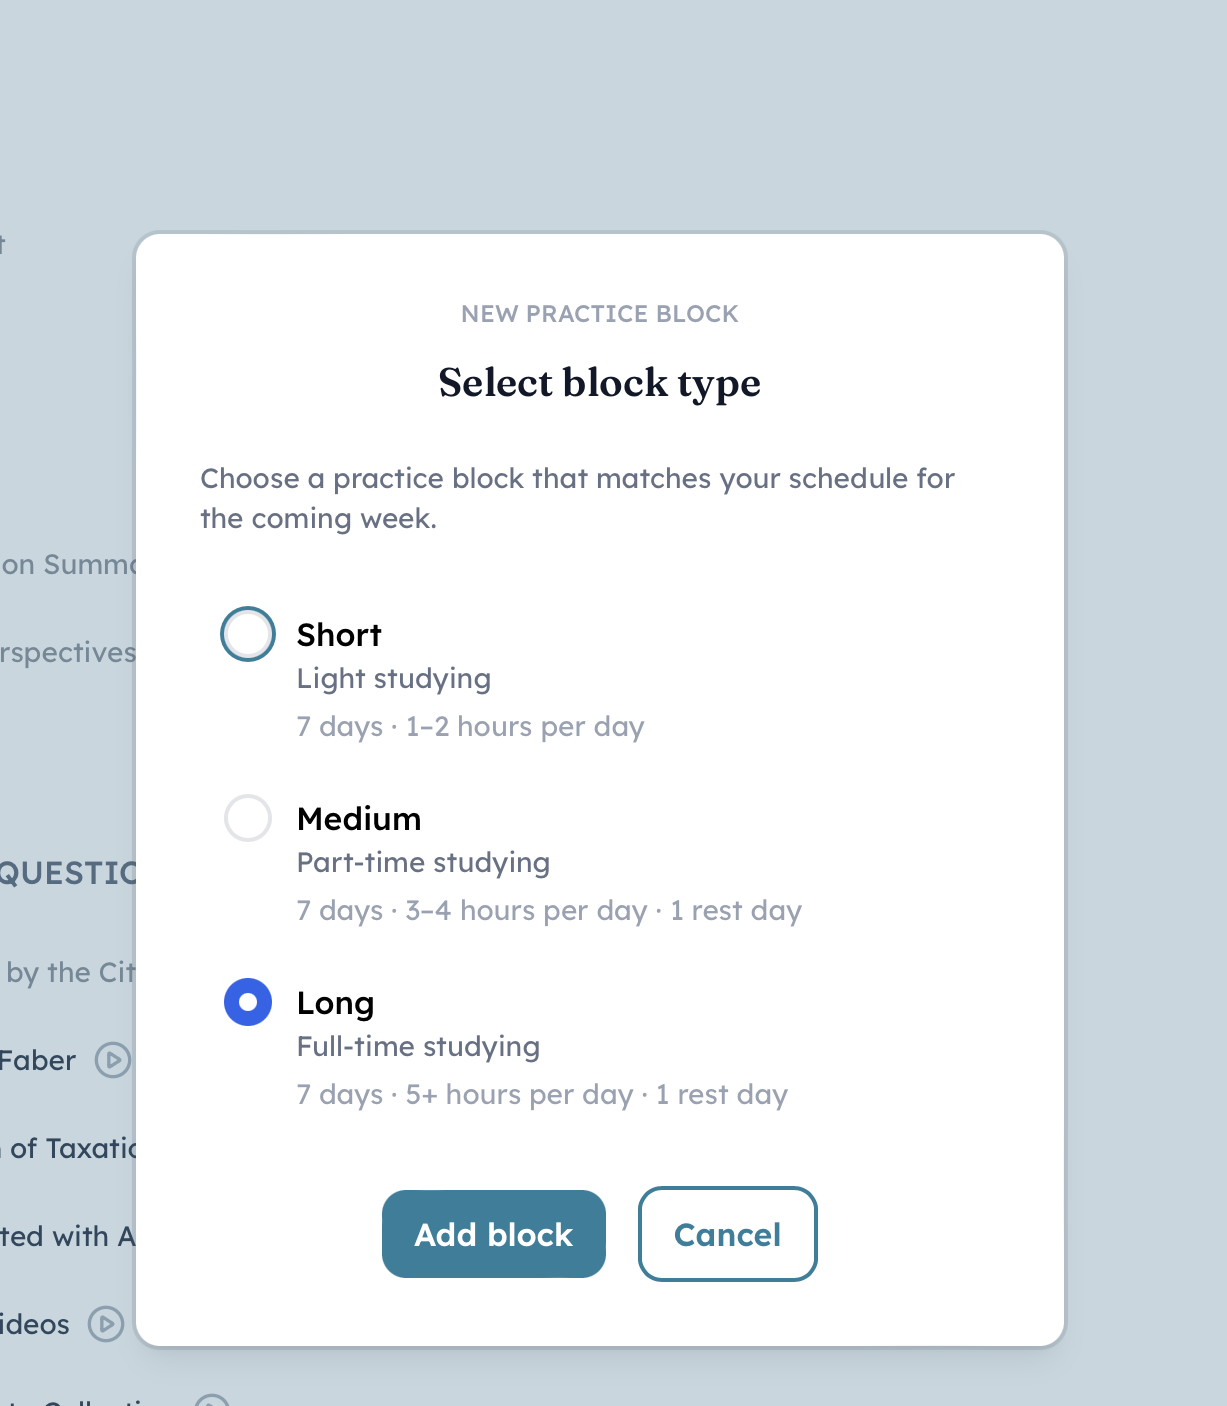Select the Long radio button
The height and width of the screenshot is (1406, 1227).
coord(248,1002)
